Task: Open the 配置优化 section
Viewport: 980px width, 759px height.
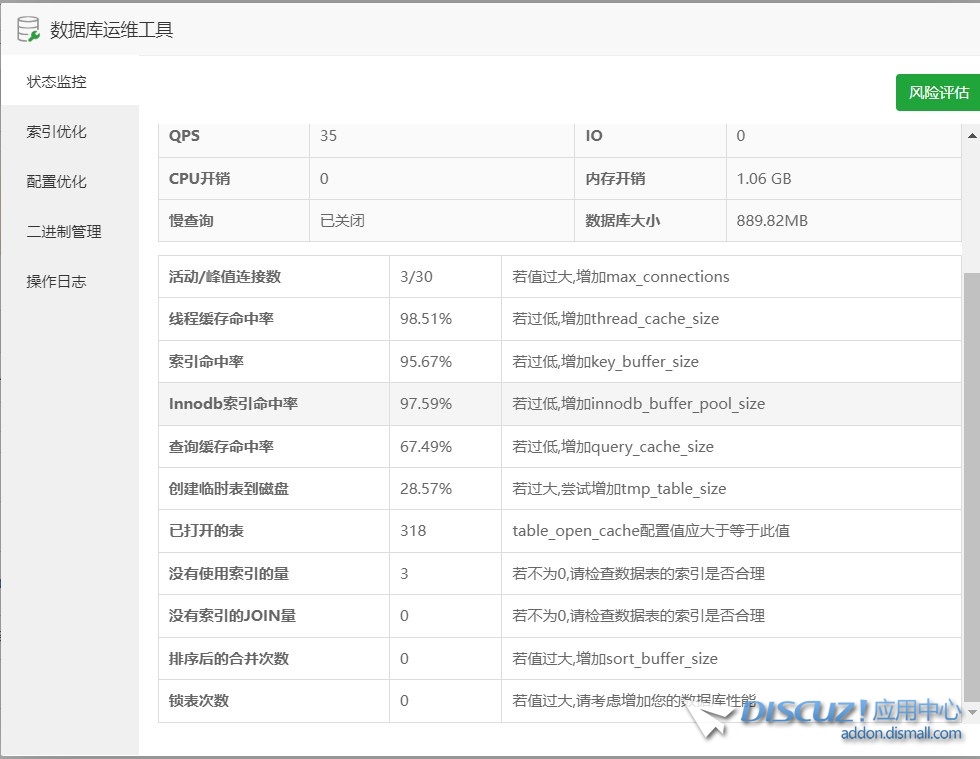Action: (x=57, y=182)
